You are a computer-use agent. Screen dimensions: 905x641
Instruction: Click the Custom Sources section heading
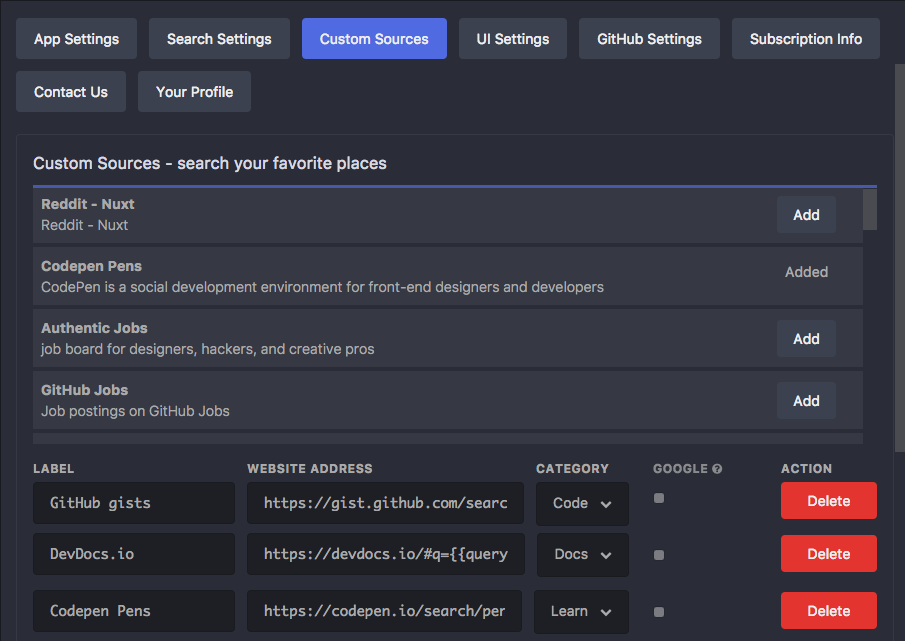[210, 163]
